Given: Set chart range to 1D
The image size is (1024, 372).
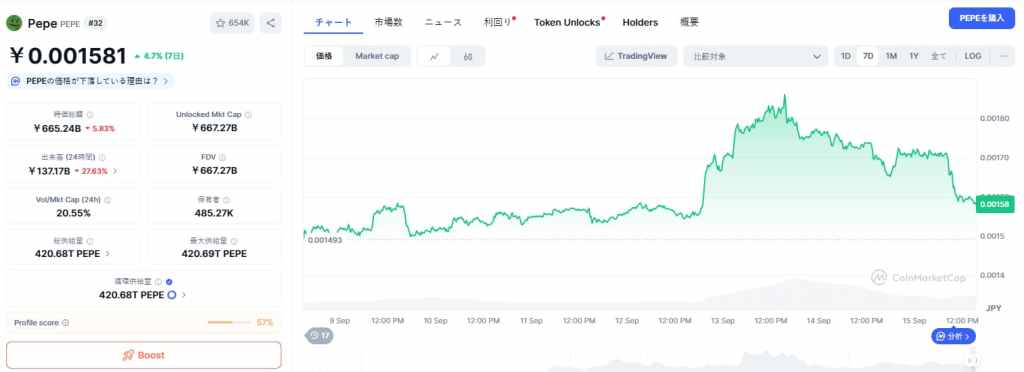Looking at the screenshot, I should 846,56.
